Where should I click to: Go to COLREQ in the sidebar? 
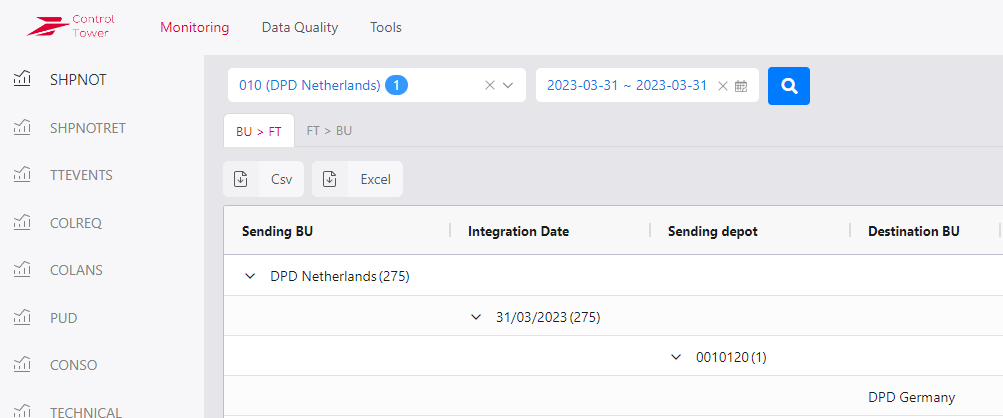(x=76, y=223)
